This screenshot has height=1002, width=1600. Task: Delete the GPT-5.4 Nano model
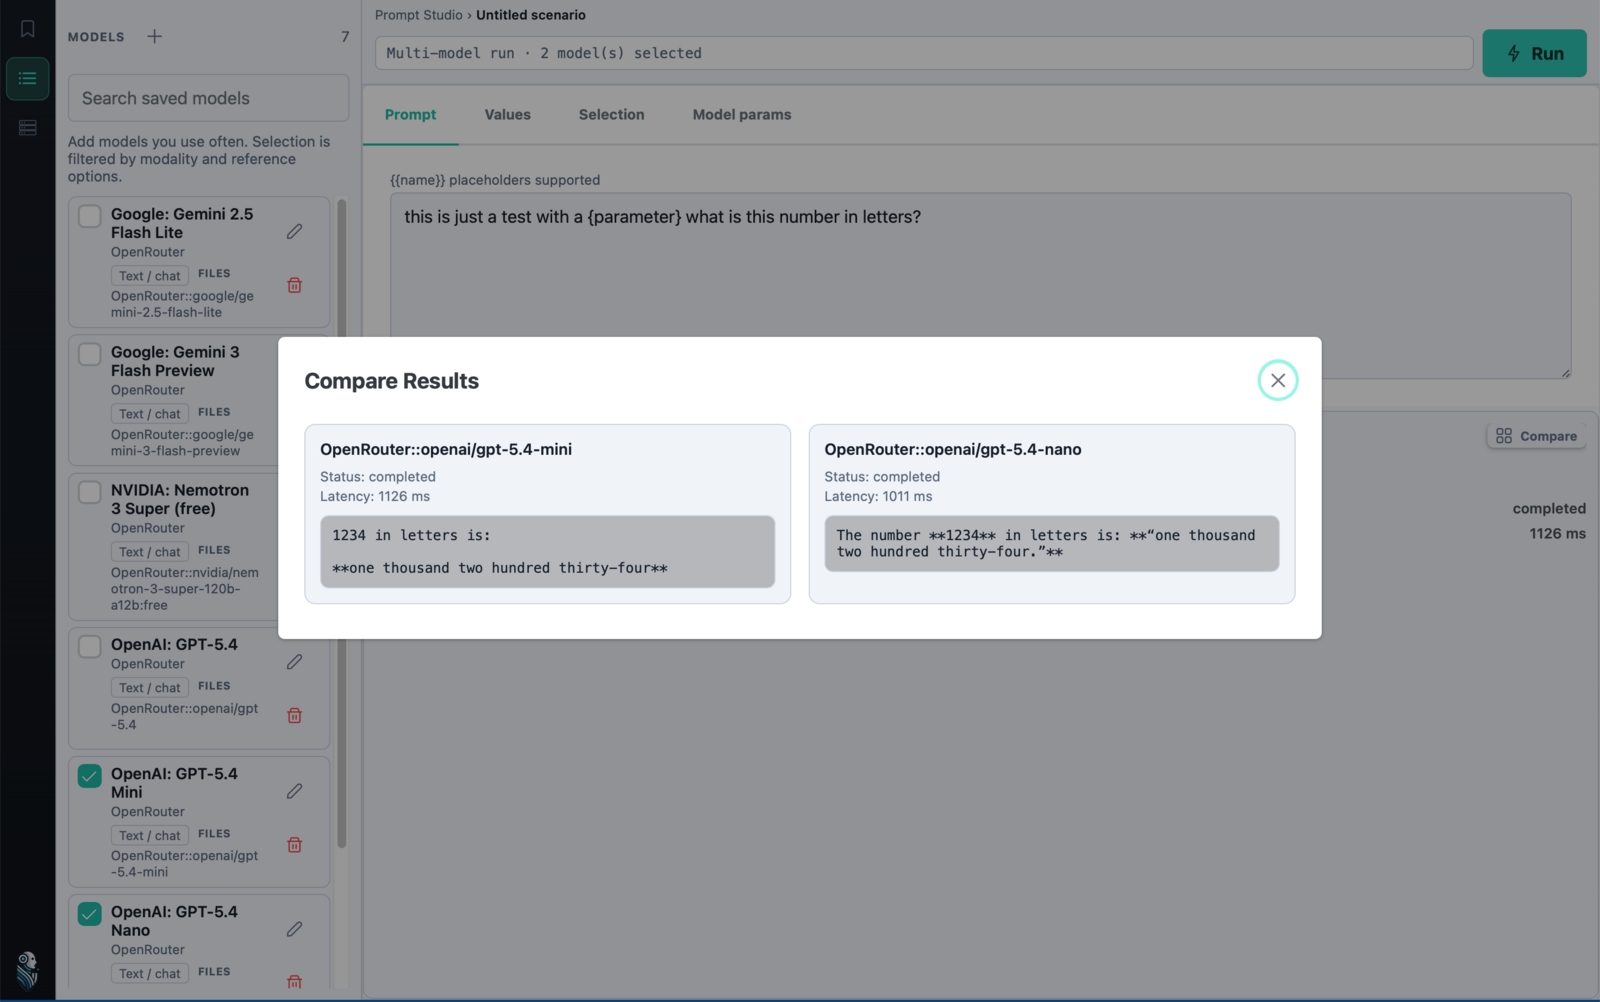[x=294, y=982]
